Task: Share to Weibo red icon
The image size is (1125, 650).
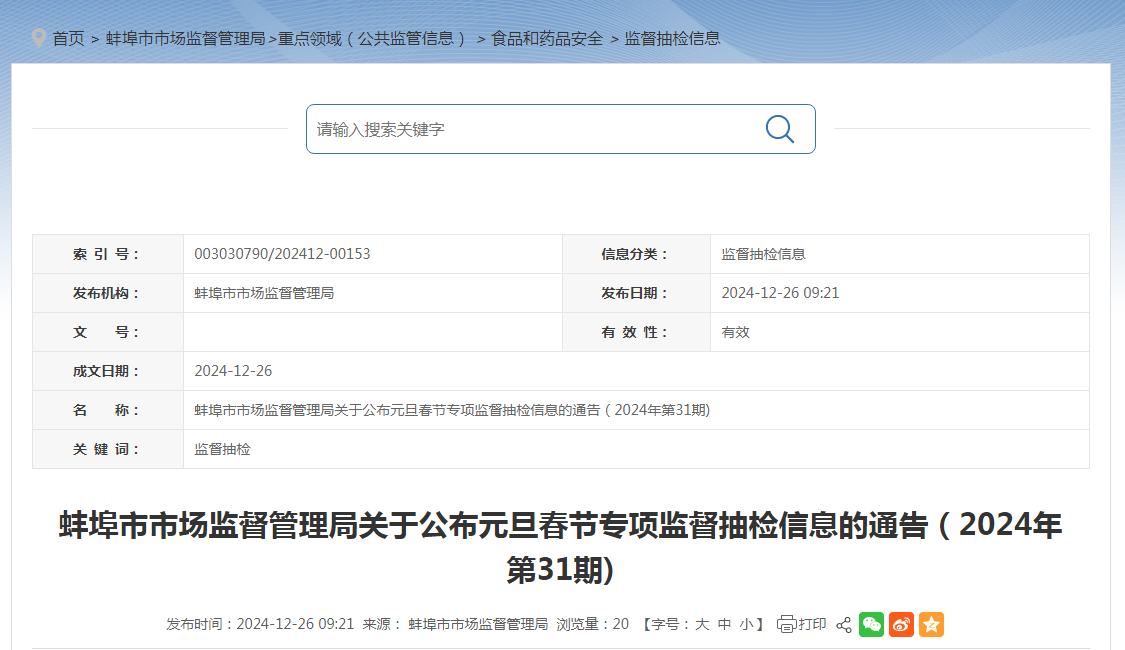Action: pos(901,624)
